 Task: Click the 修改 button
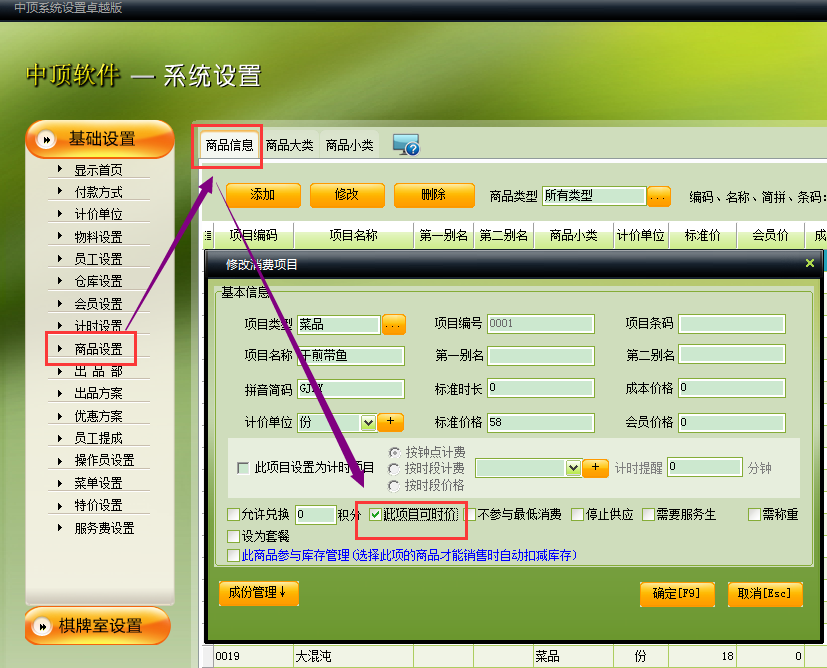347,195
